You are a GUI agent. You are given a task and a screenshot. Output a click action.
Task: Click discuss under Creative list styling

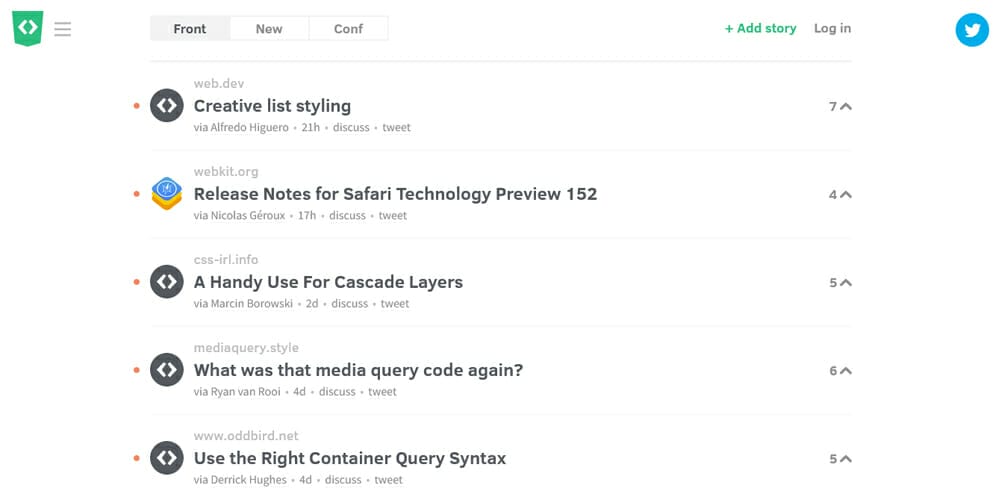click(x=351, y=128)
